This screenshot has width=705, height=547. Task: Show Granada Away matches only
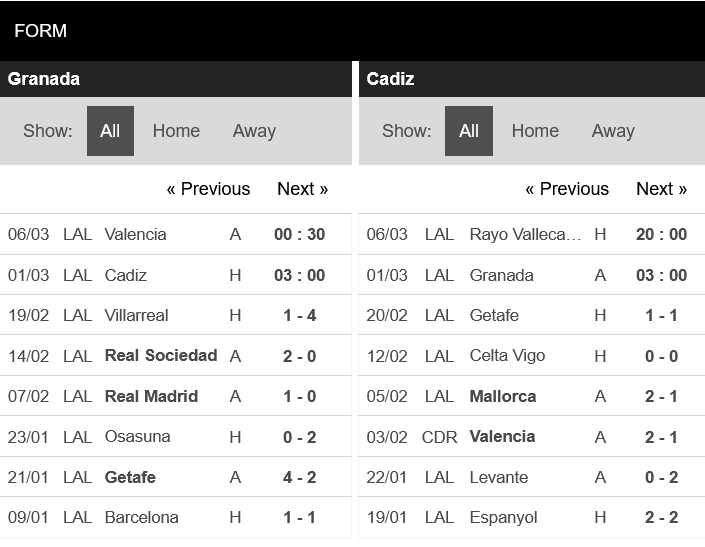point(254,131)
